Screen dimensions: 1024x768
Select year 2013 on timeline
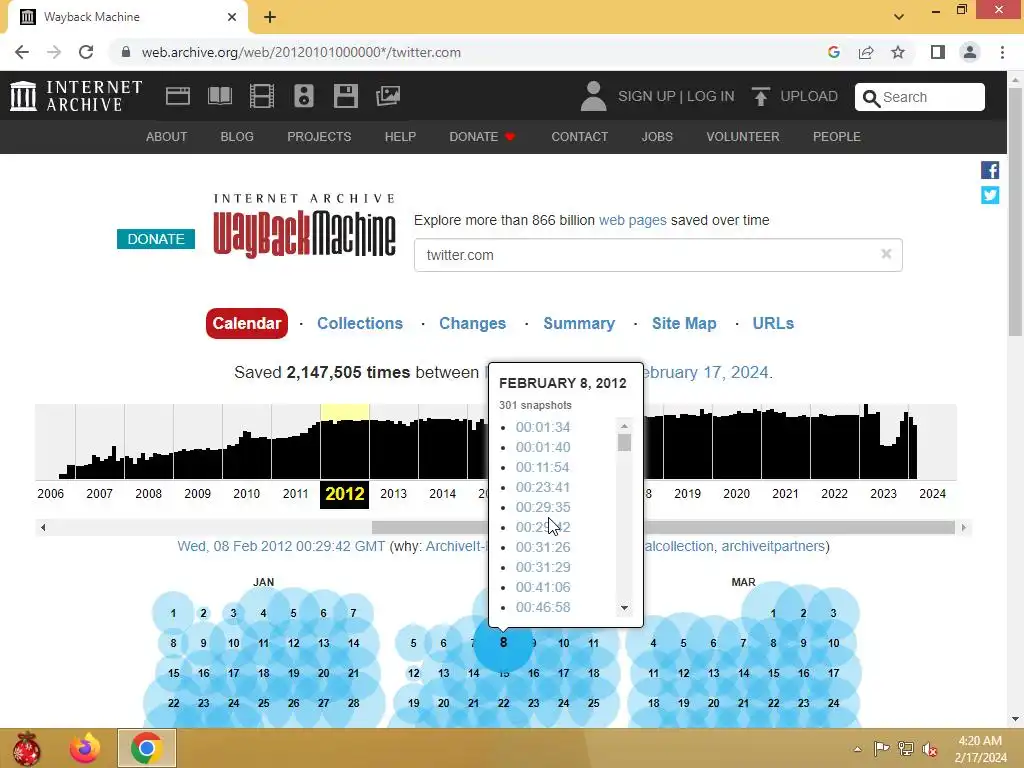[x=393, y=494]
